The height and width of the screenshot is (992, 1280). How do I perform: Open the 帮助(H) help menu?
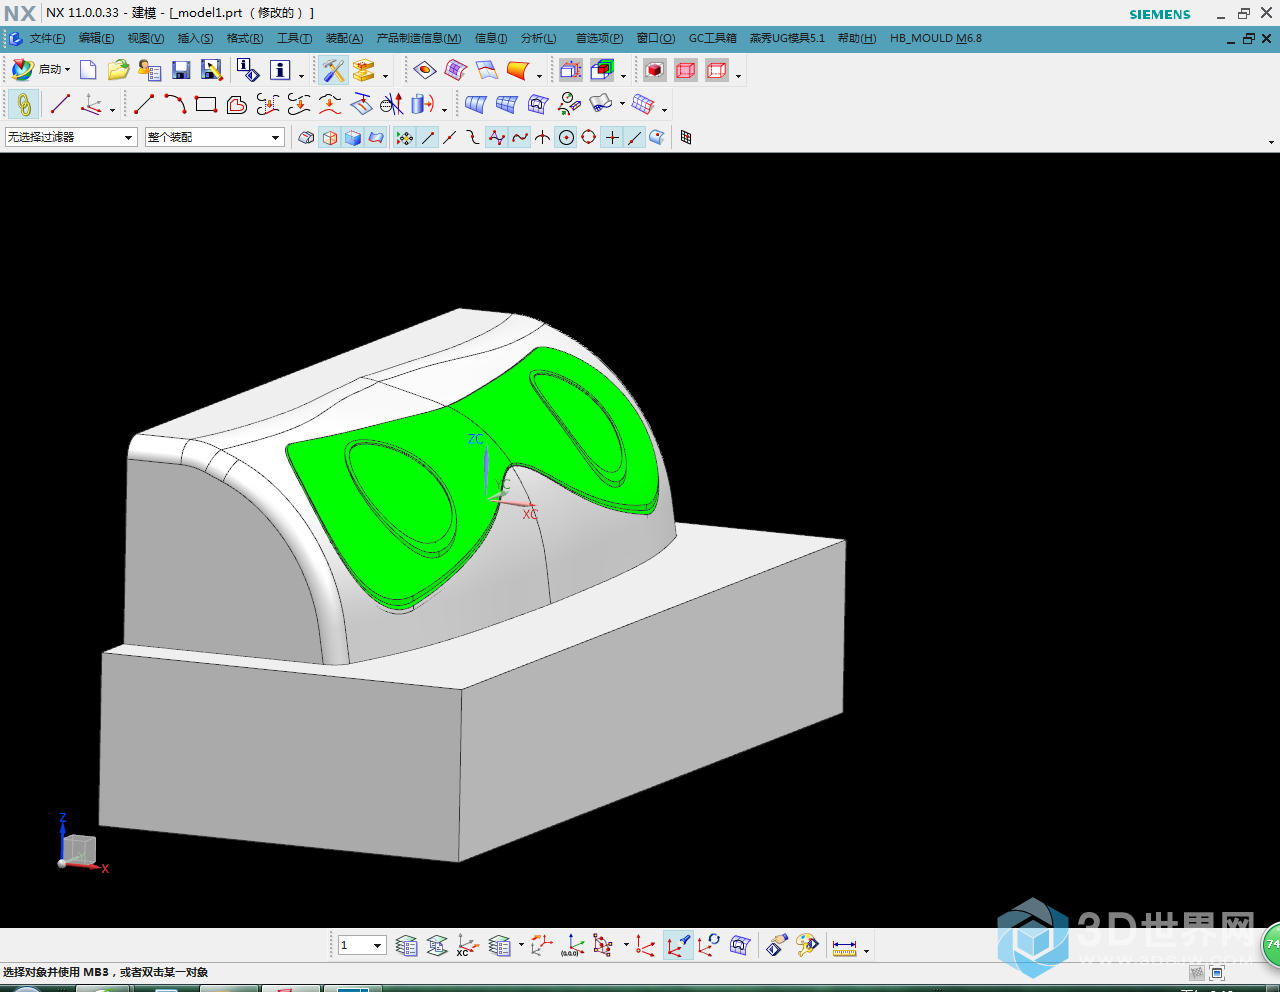pyautogui.click(x=857, y=38)
